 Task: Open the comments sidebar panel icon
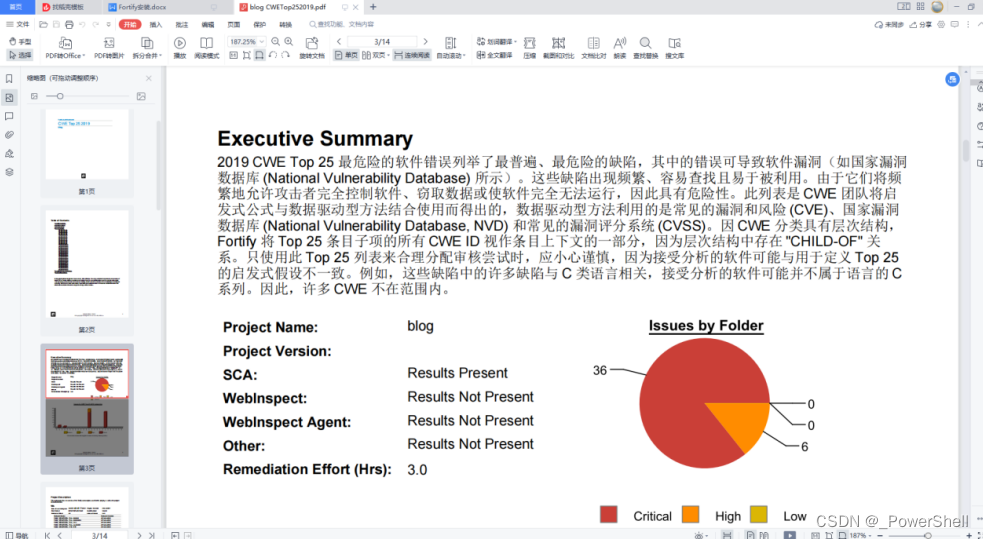click(9, 116)
